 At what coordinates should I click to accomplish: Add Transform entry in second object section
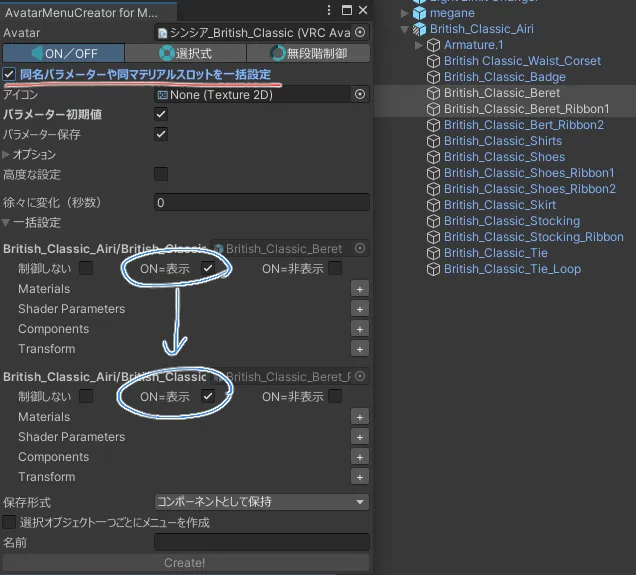tap(360, 477)
